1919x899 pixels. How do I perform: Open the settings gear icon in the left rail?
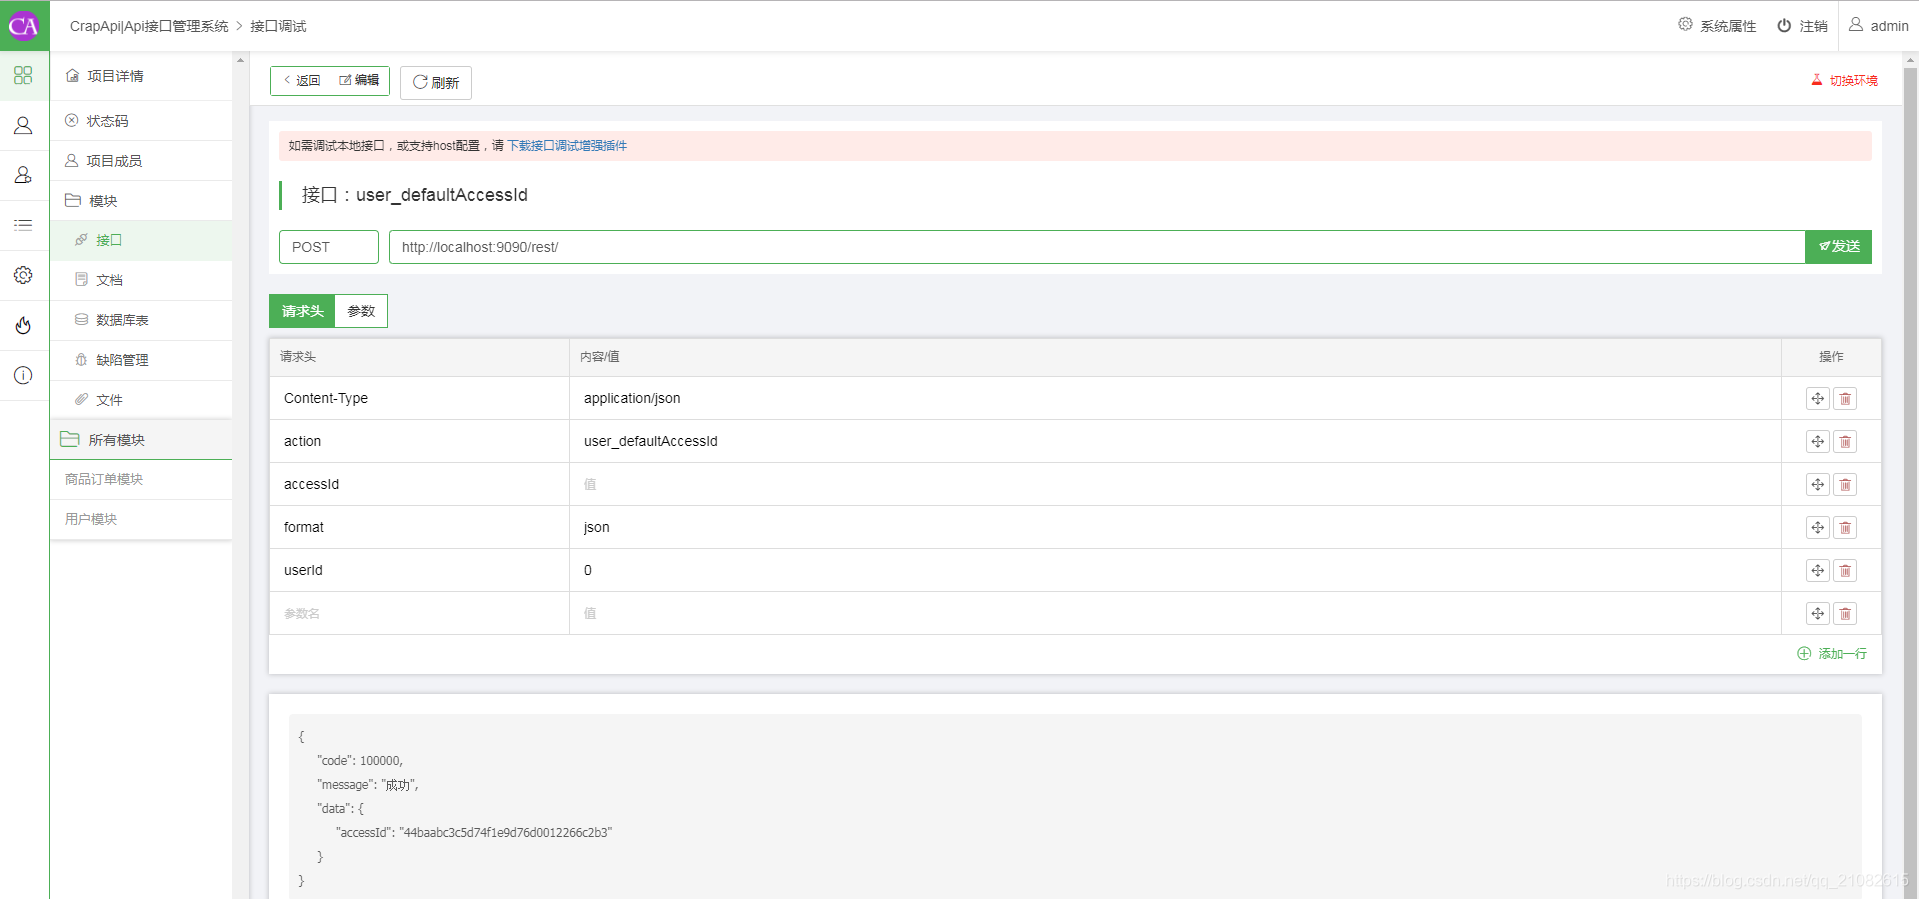pos(24,275)
